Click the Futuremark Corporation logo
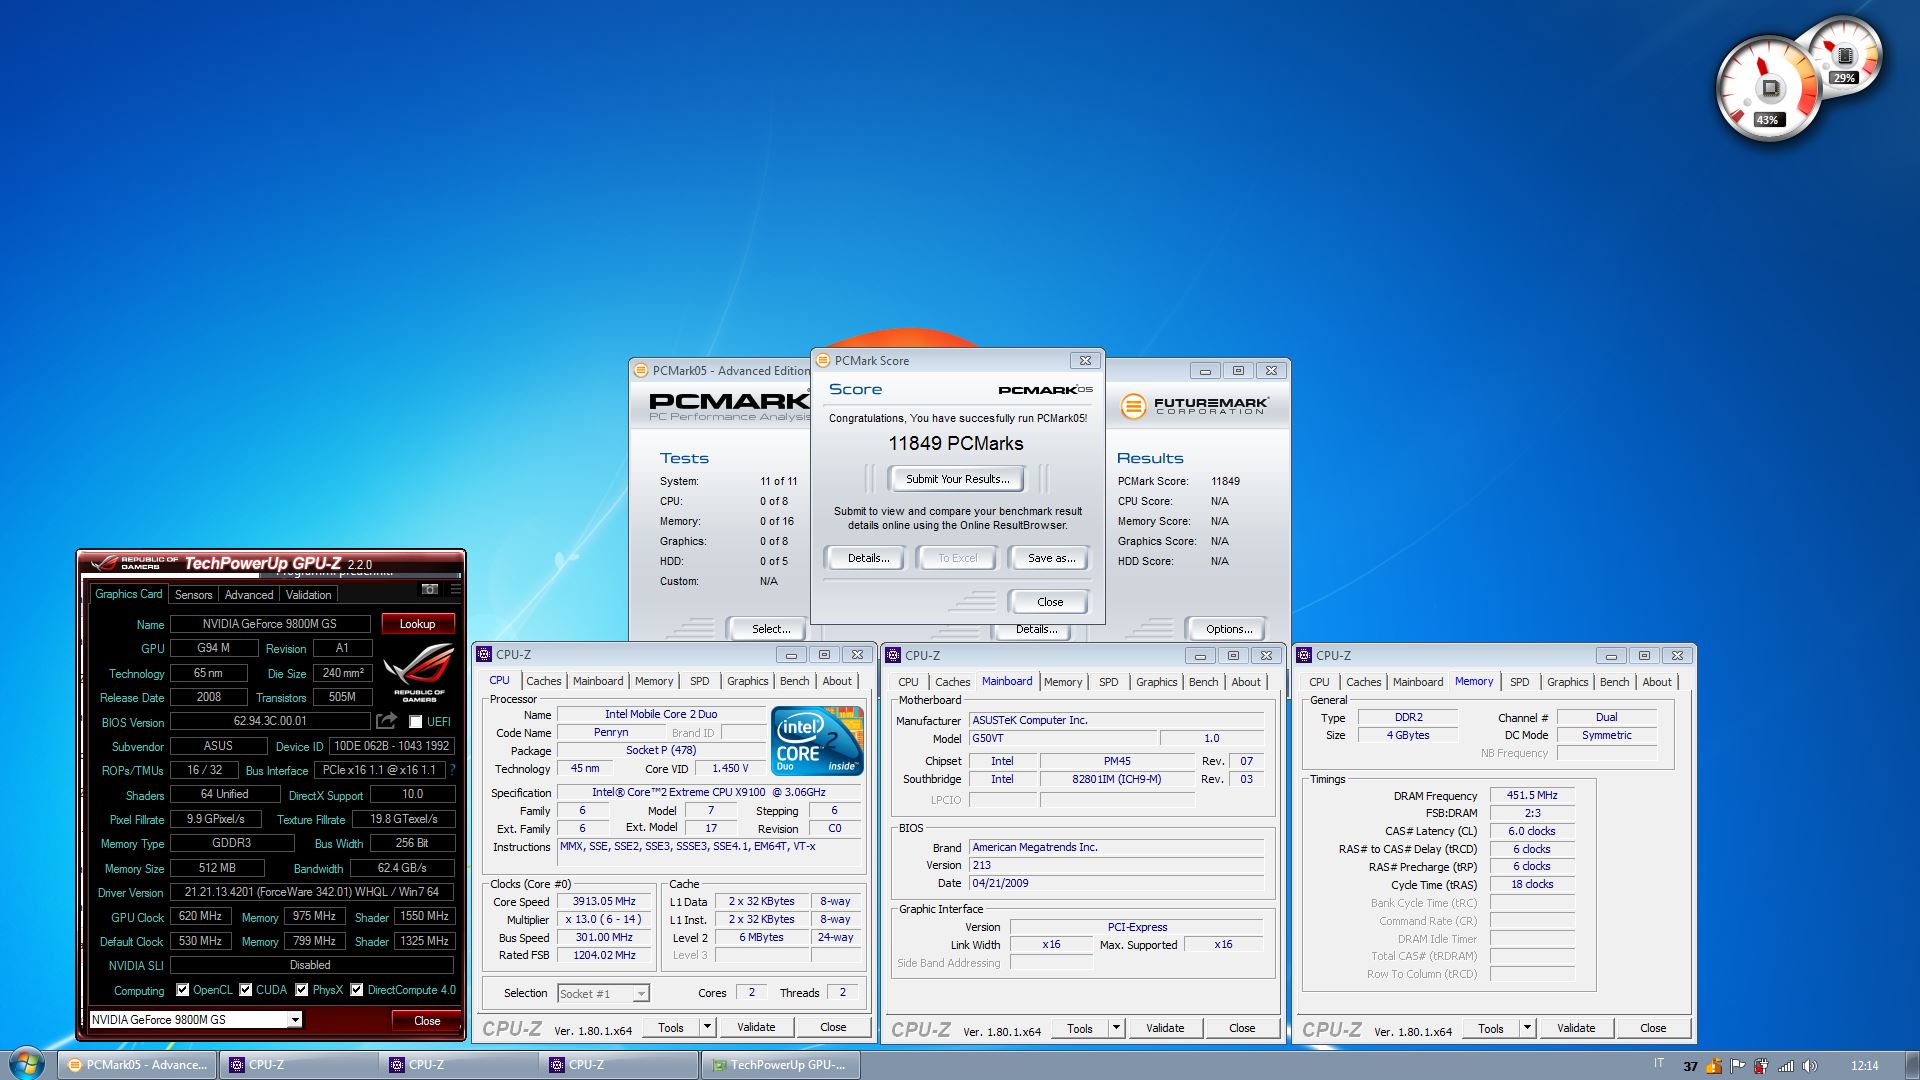This screenshot has width=1920, height=1080. 1193,406
